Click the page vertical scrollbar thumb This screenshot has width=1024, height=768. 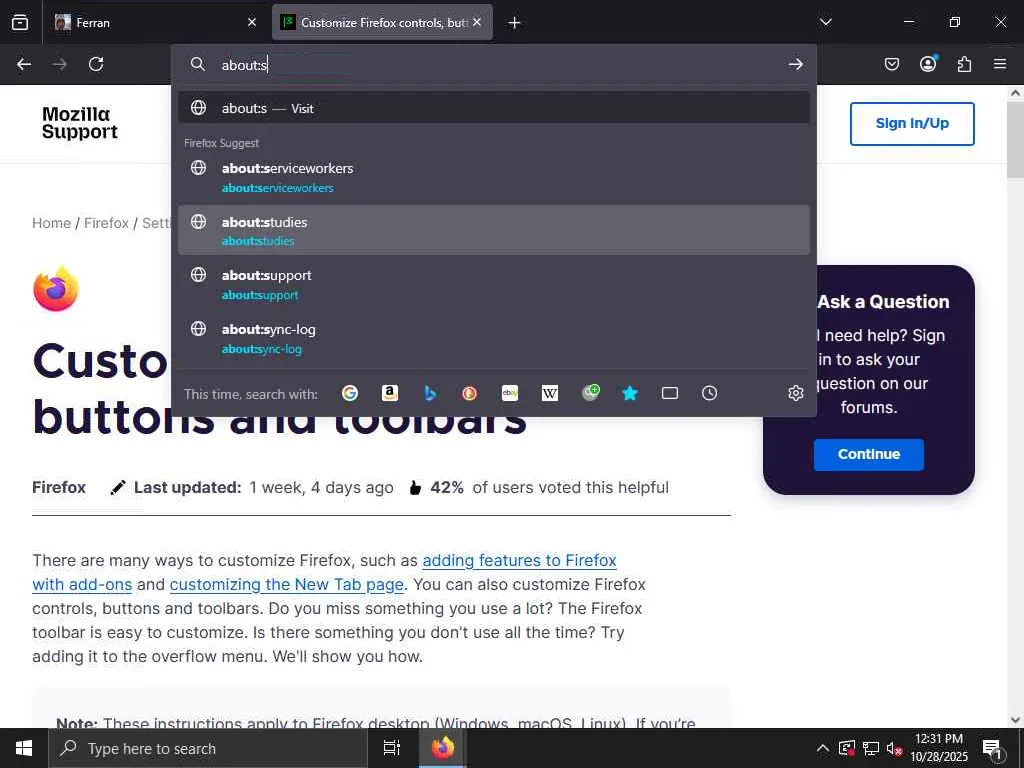[1015, 140]
